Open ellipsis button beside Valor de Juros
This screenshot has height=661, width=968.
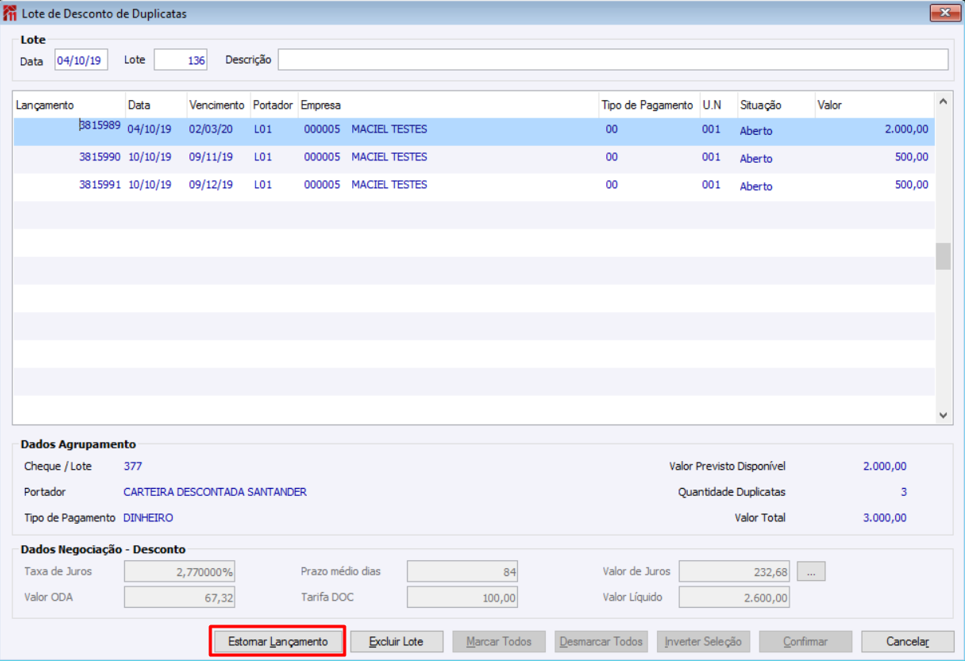click(811, 572)
